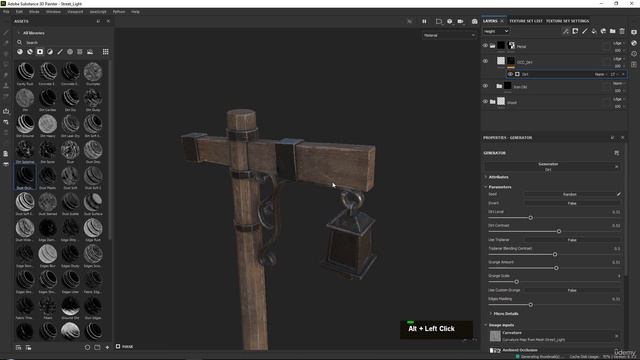Hide the Metal layer group
The width and height of the screenshot is (640, 360).
coord(485,46)
